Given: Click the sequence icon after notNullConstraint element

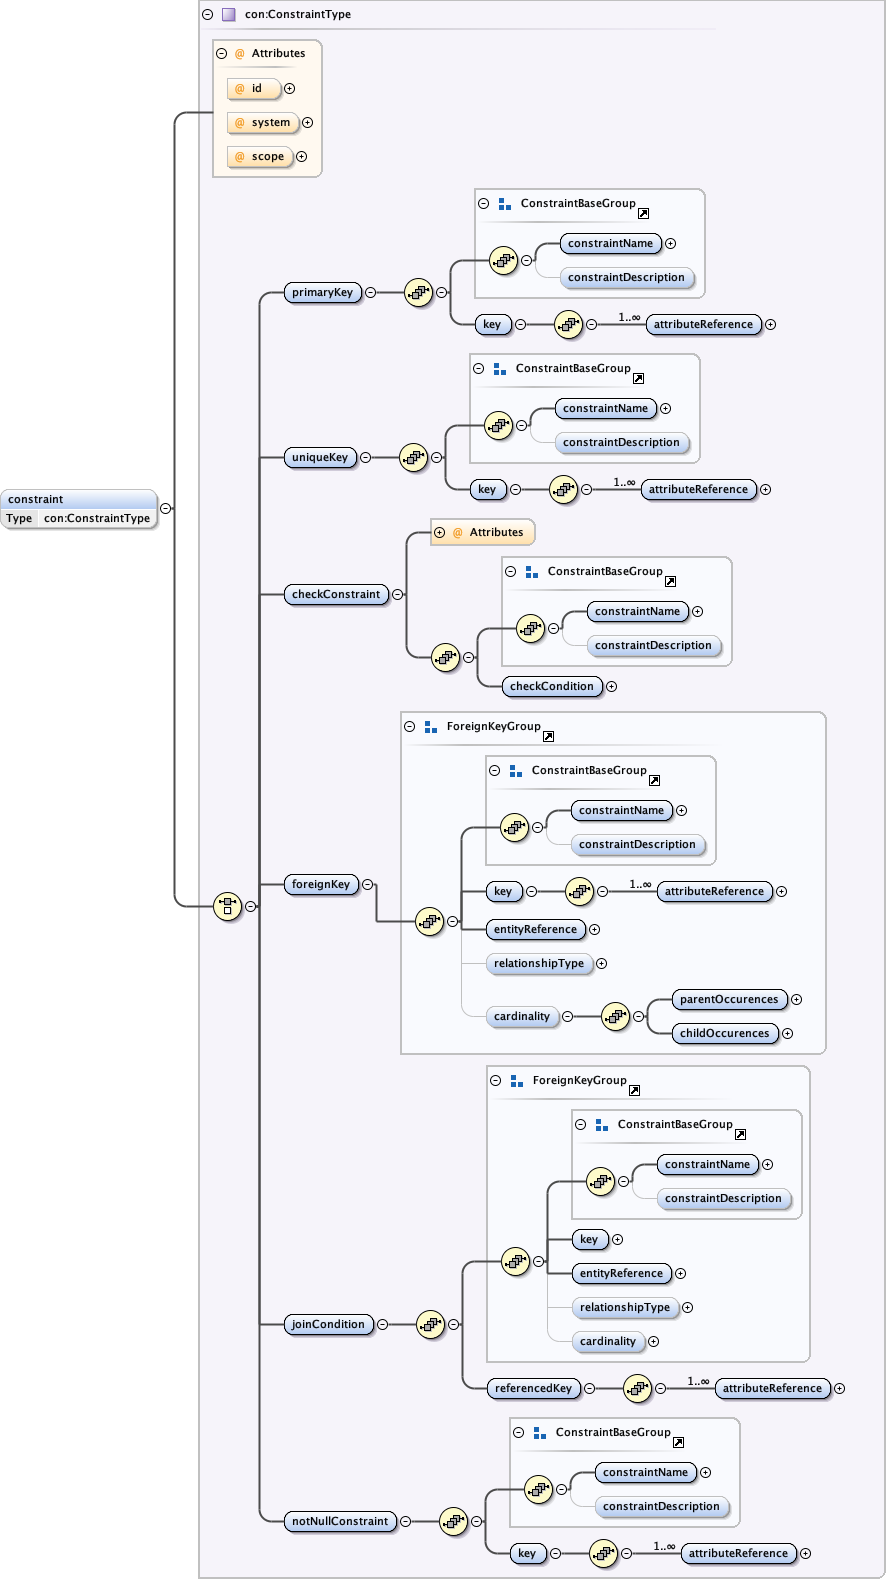Looking at the screenshot, I should click(x=453, y=1521).
